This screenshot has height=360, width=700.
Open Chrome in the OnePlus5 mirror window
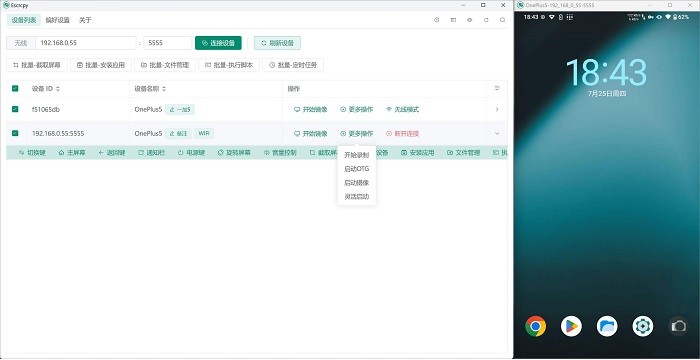coord(536,326)
